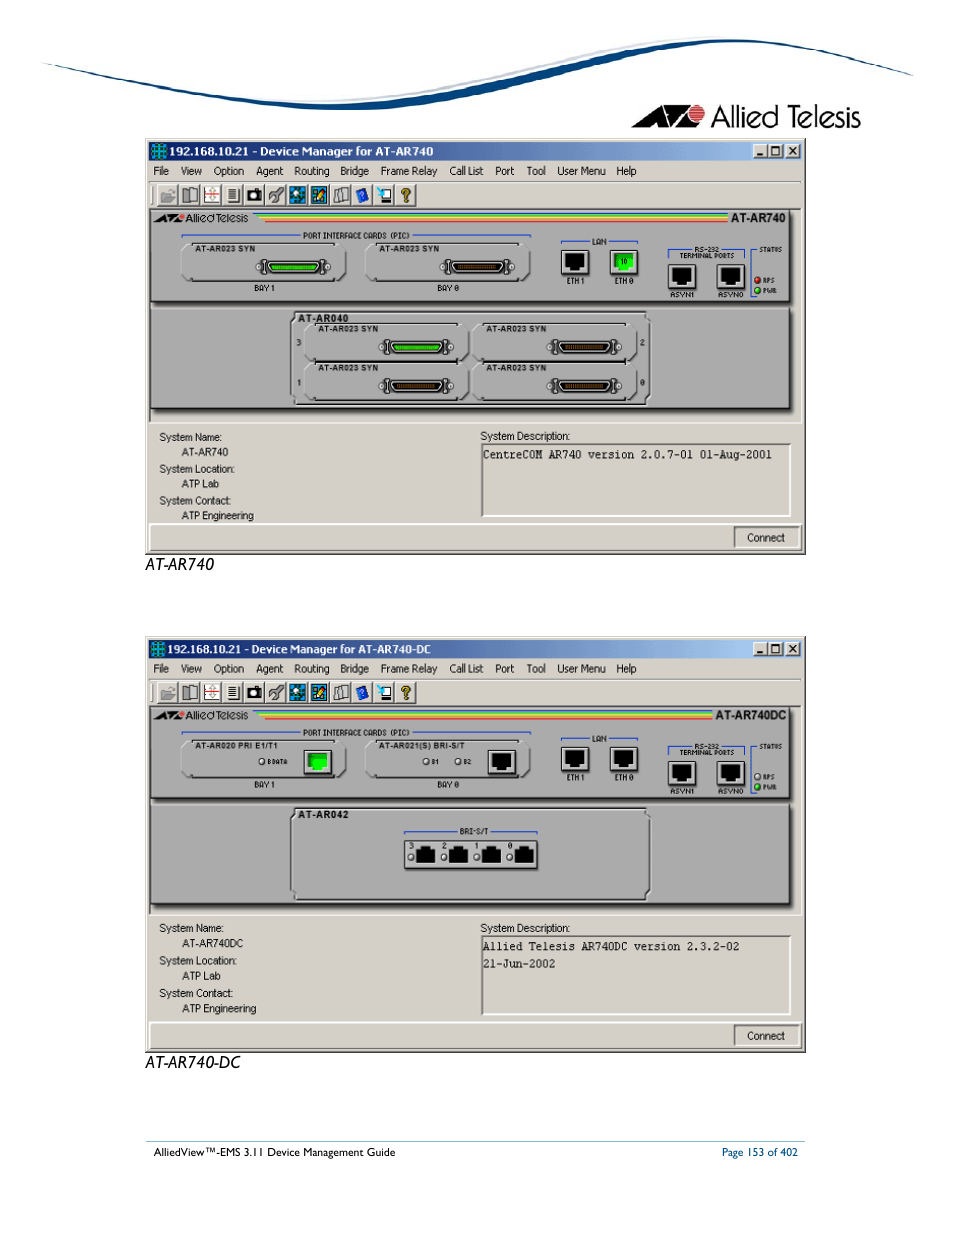Click the AT-AR040 card label

pos(323,319)
